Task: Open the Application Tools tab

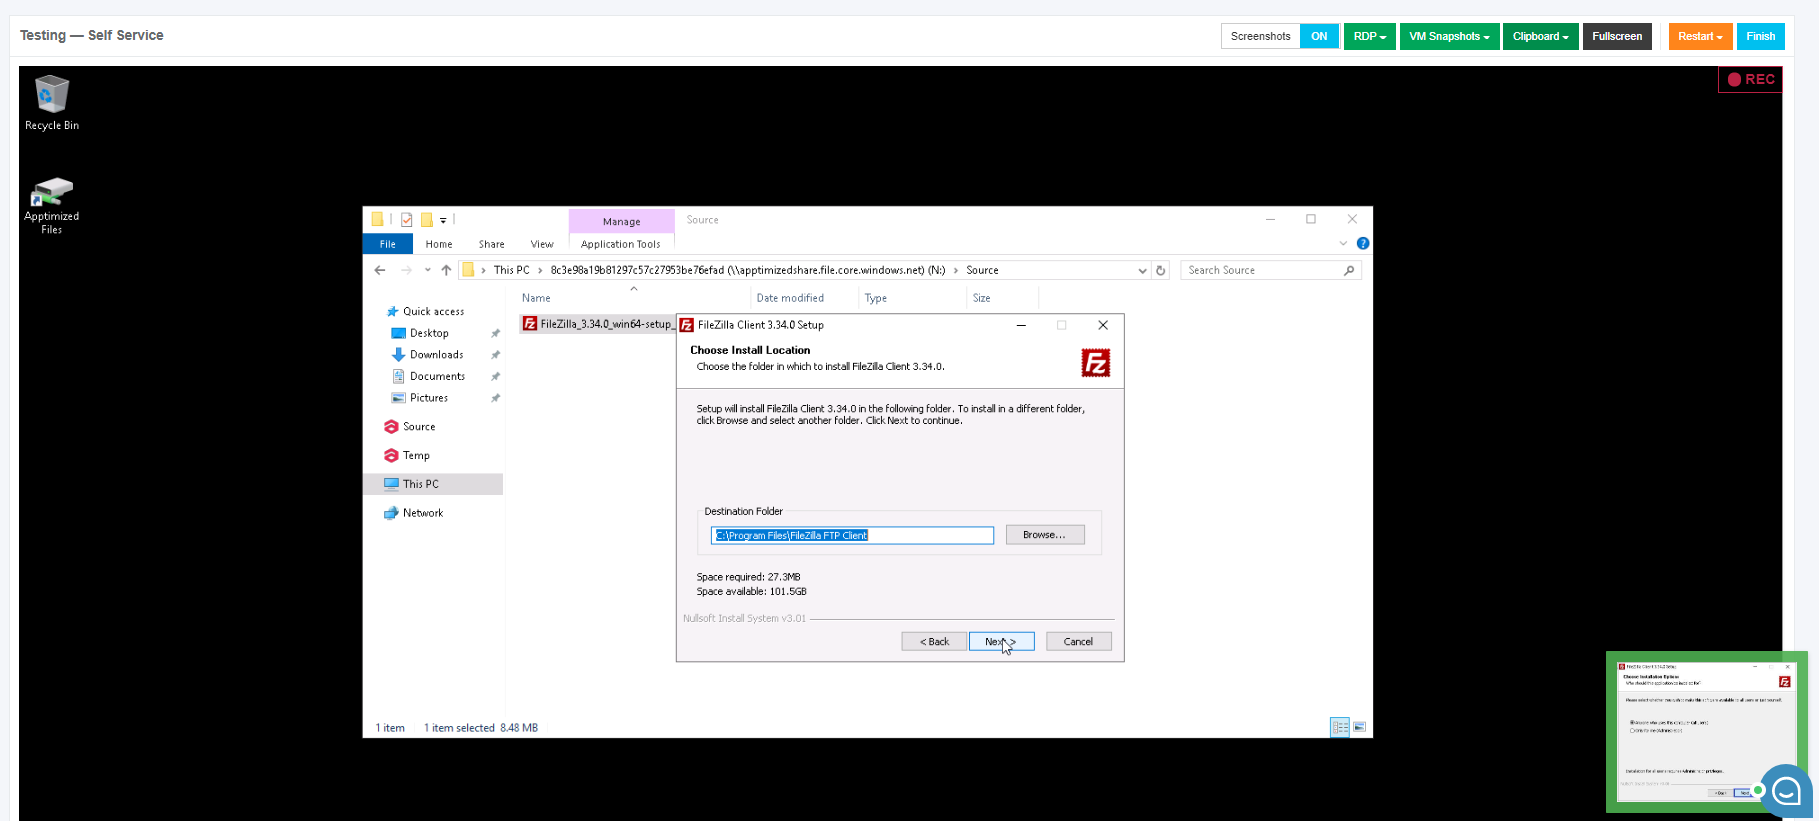Action: (x=621, y=244)
